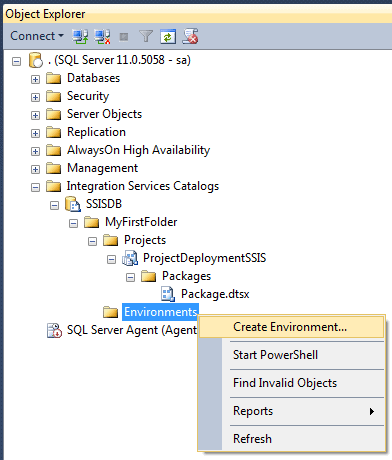The image size is (392, 460).
Task: Select the SSISDB tree label
Action: coord(104,204)
